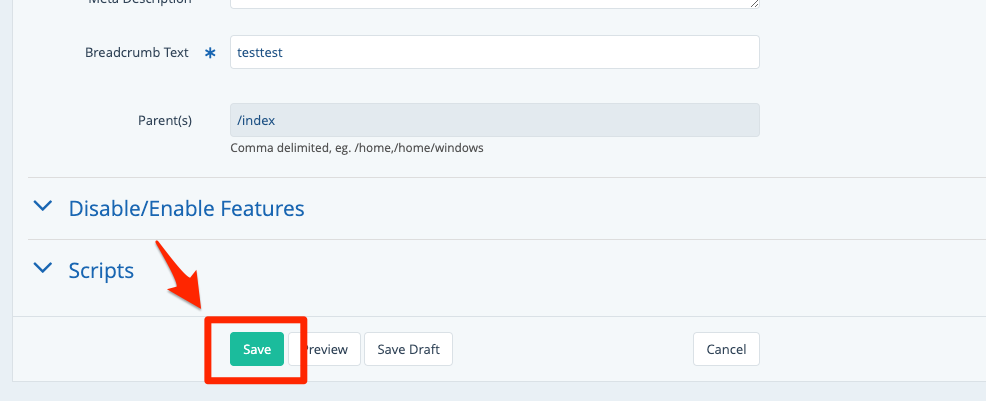Click the Breadcrumb Text label
This screenshot has width=986, height=401.
(137, 52)
